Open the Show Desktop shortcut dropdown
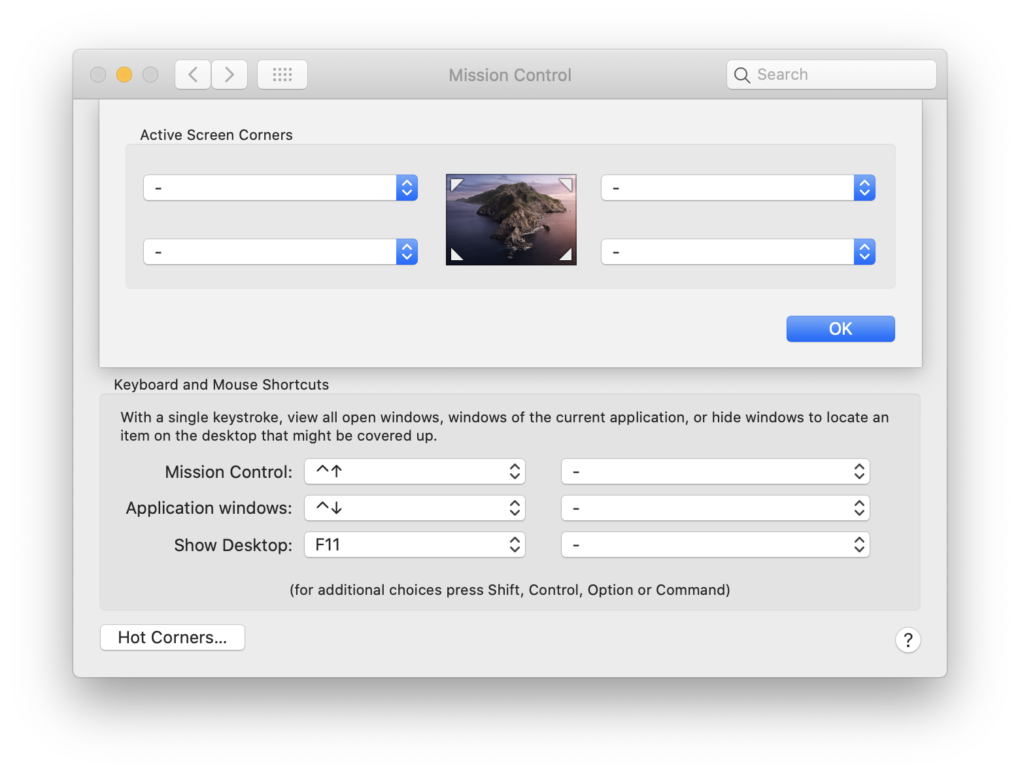This screenshot has width=1020, height=774. 415,544
